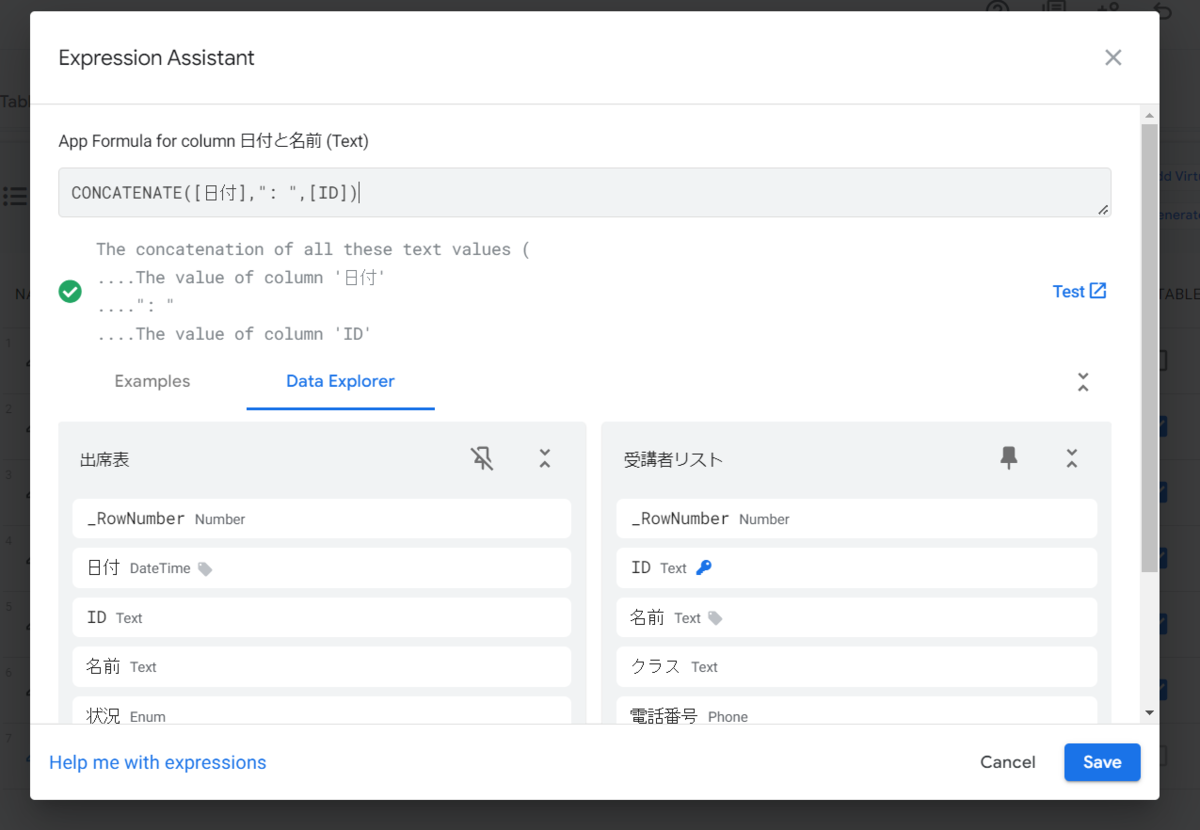1200x830 pixels.
Task: Collapse all tables with the chevrons beside the tabs
Action: (1082, 382)
